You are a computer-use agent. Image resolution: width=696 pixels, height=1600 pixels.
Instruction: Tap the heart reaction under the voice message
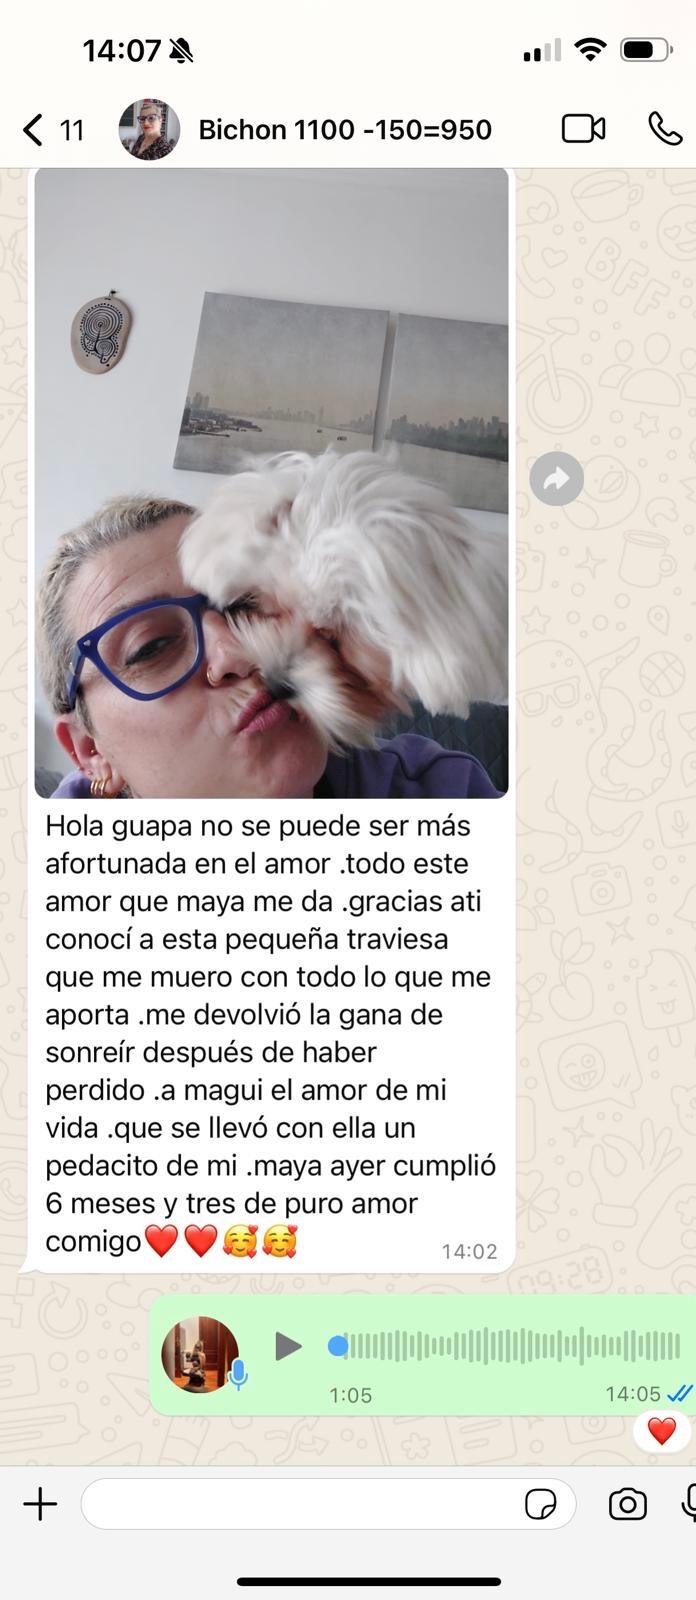click(661, 1431)
